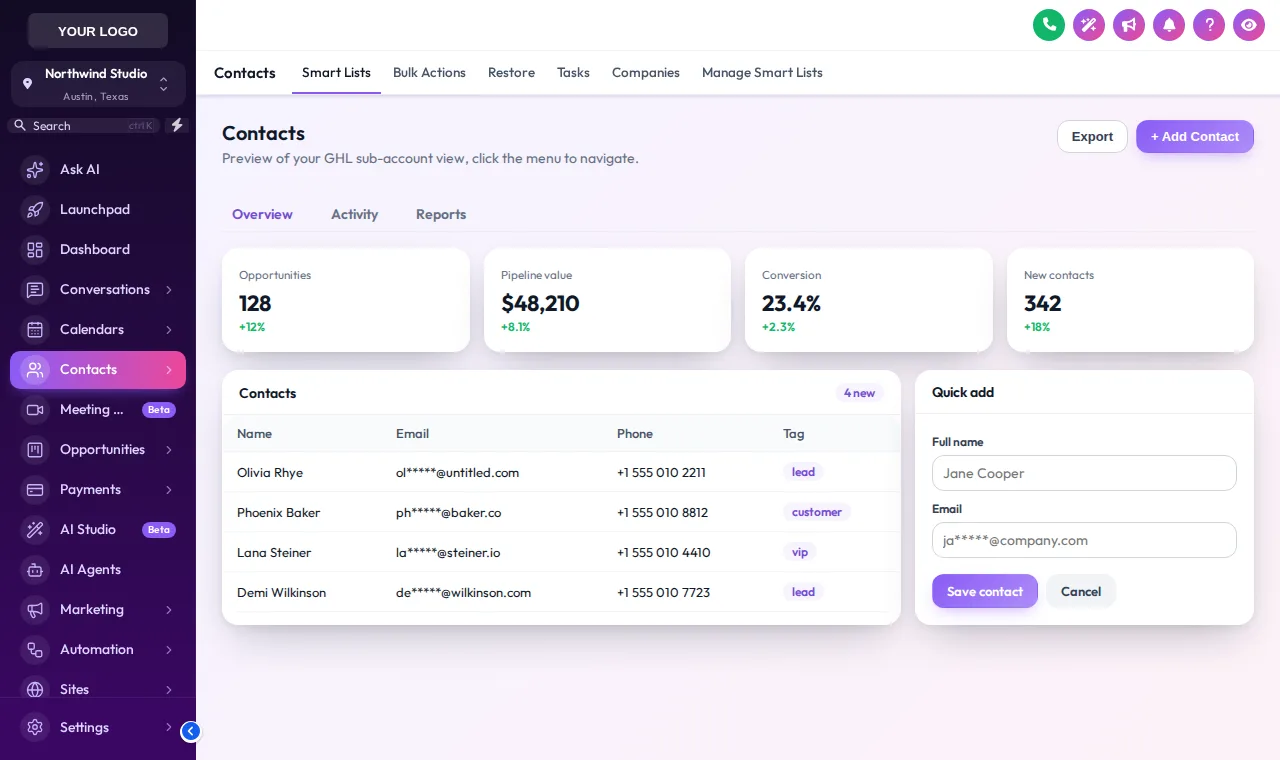This screenshot has width=1280, height=760.
Task: Open the Companies tab
Action: click(x=646, y=73)
